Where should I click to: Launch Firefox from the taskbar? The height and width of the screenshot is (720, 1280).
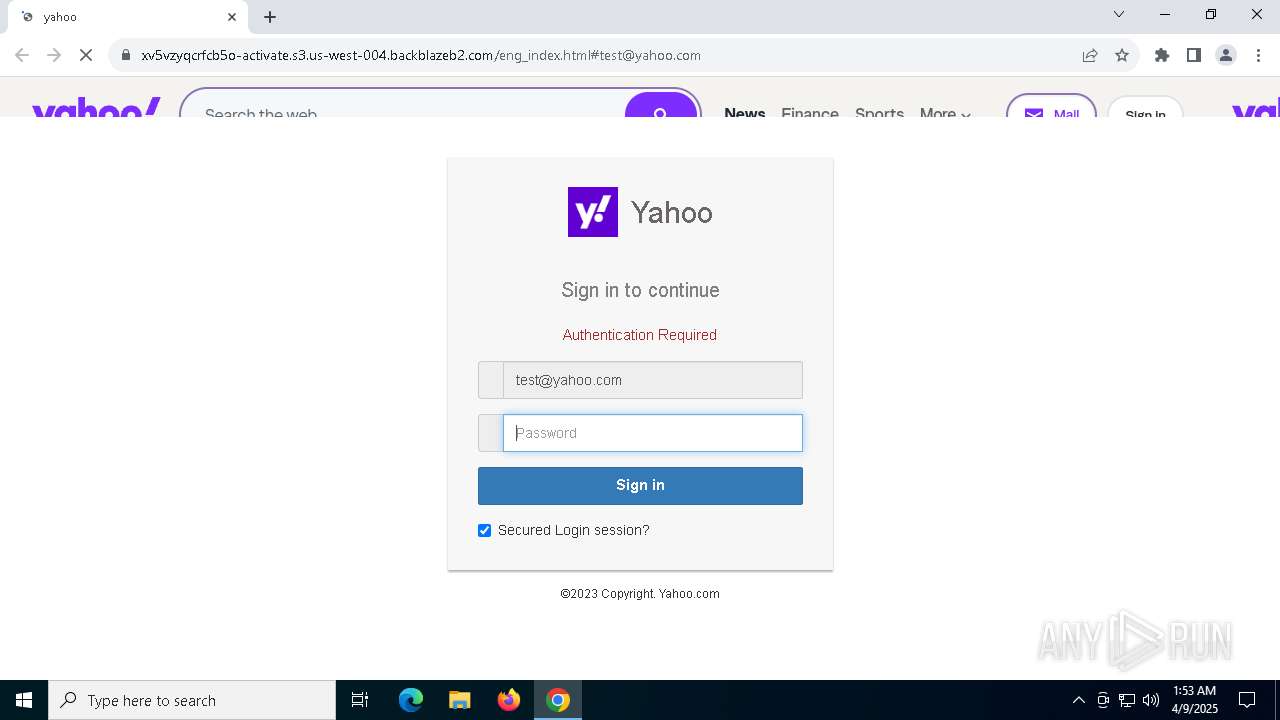(509, 700)
